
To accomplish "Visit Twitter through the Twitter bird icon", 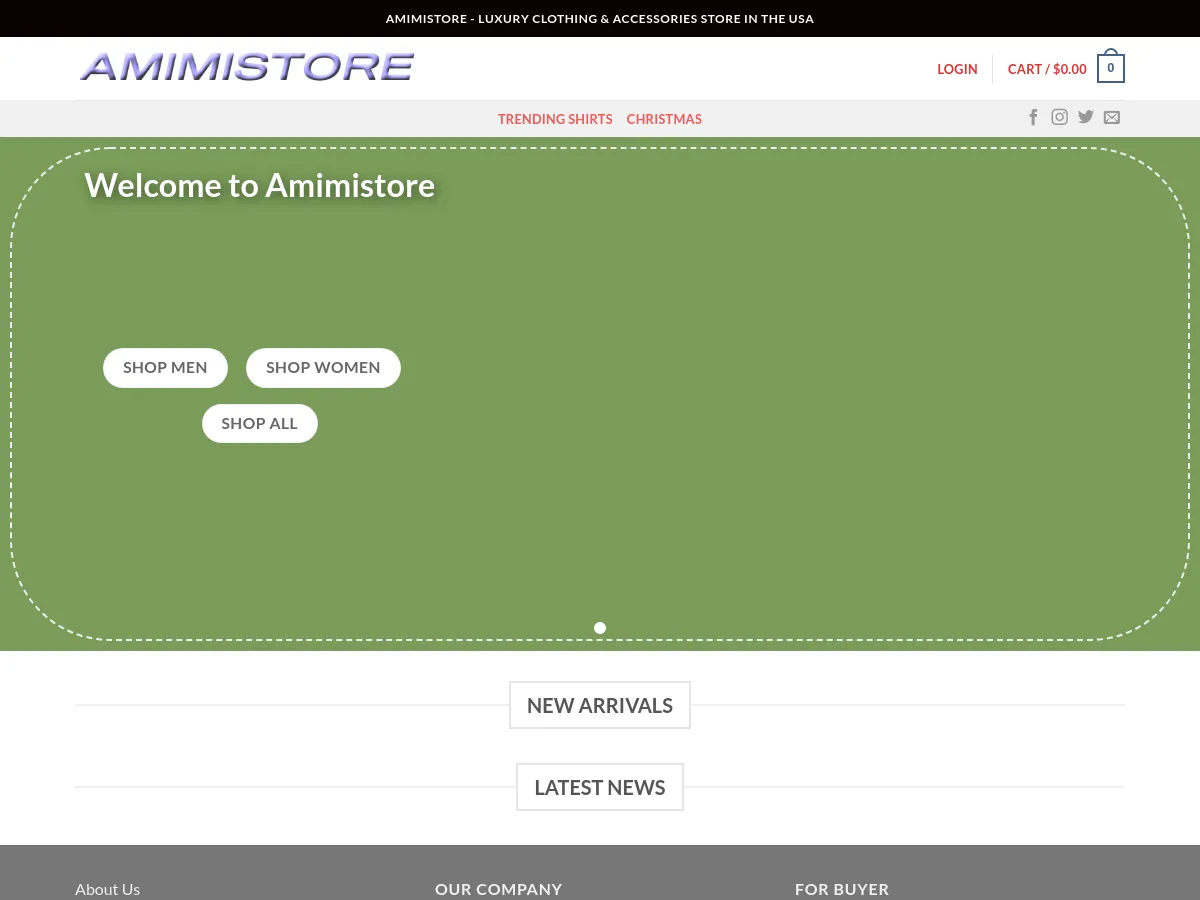I will tap(1085, 117).
